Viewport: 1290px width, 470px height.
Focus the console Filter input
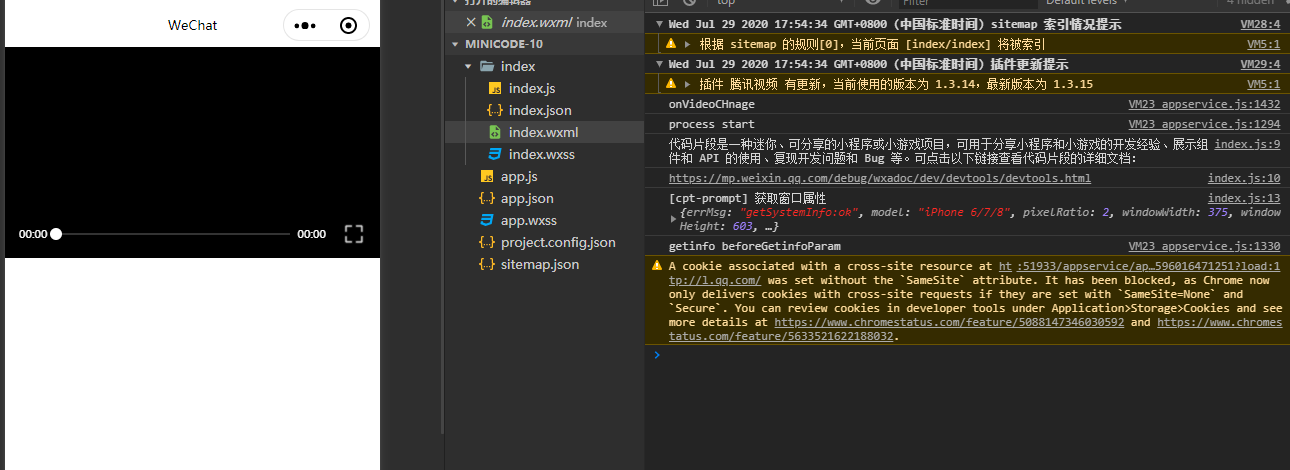coord(955,3)
